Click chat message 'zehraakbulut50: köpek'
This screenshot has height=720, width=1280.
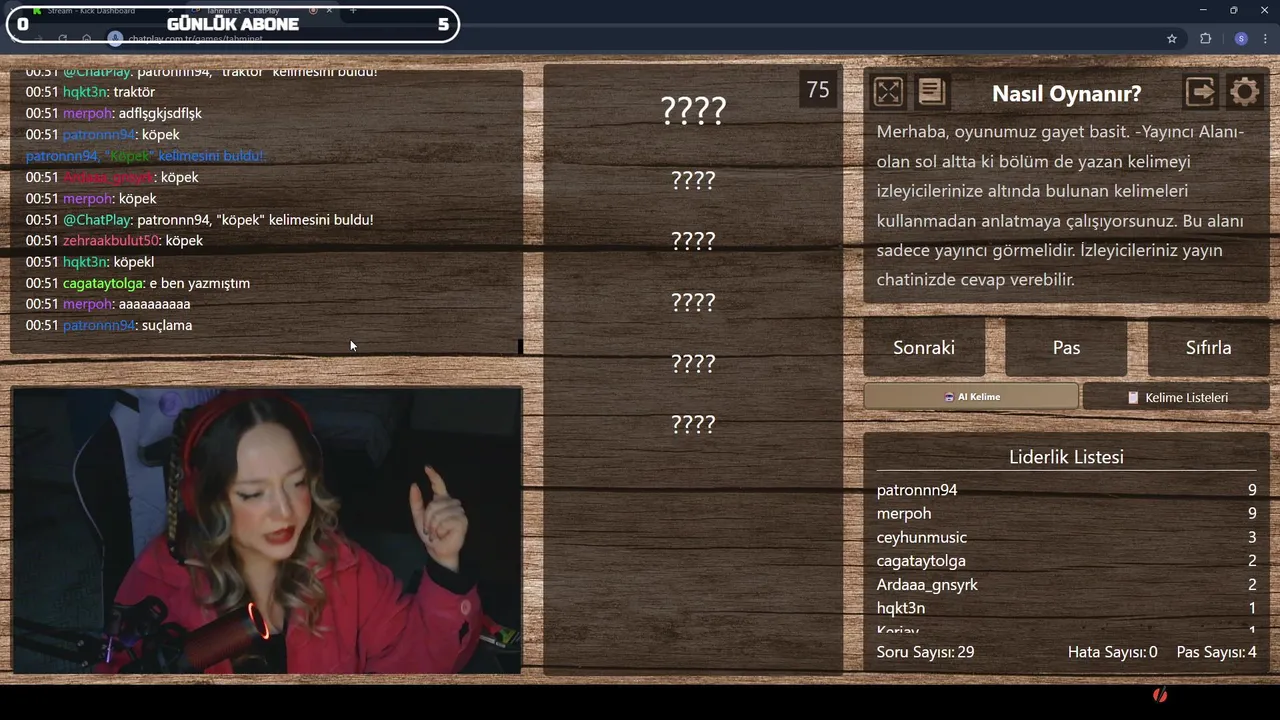pyautogui.click(x=114, y=241)
